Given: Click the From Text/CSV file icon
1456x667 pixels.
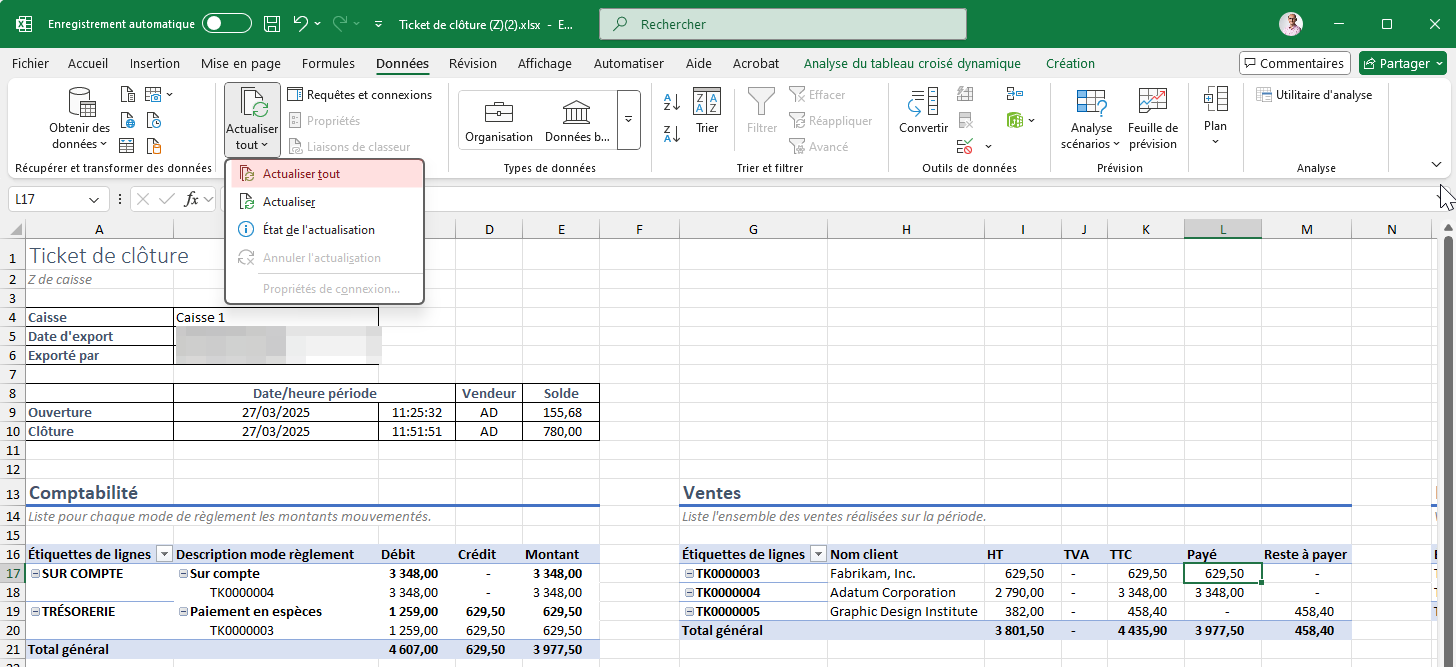Looking at the screenshot, I should tap(127, 95).
